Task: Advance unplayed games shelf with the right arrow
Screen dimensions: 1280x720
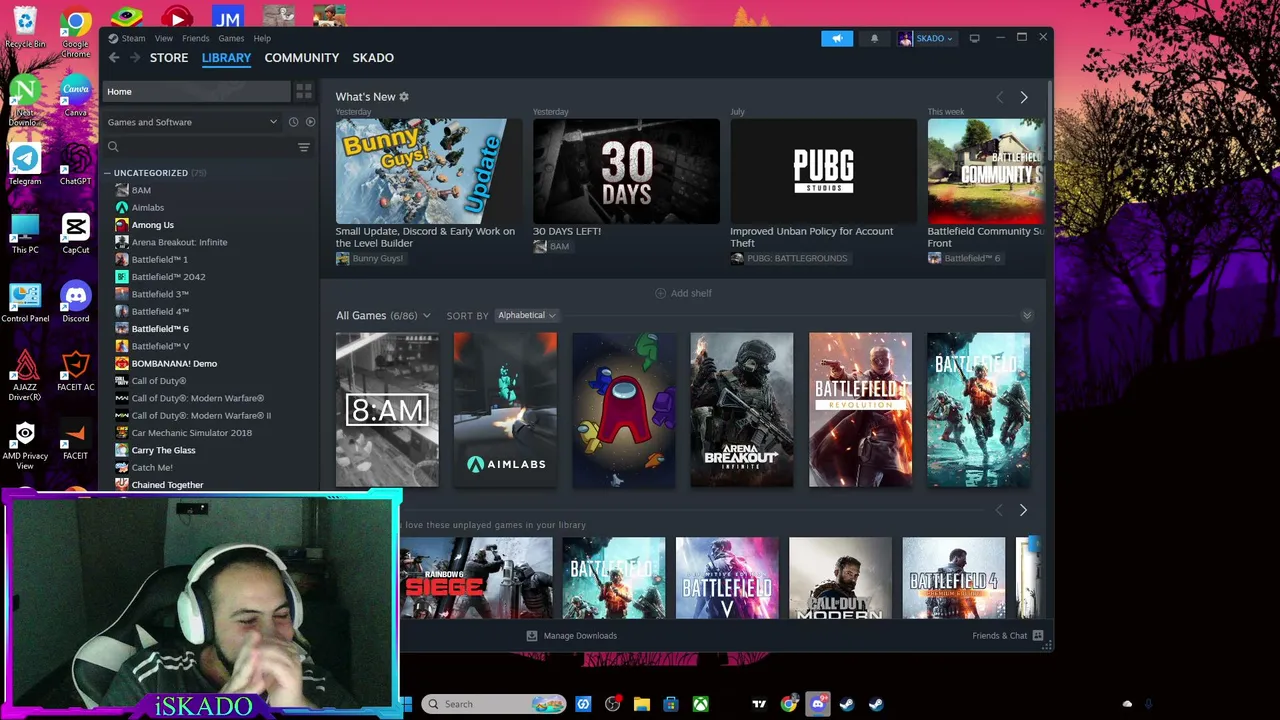Action: (1022, 510)
